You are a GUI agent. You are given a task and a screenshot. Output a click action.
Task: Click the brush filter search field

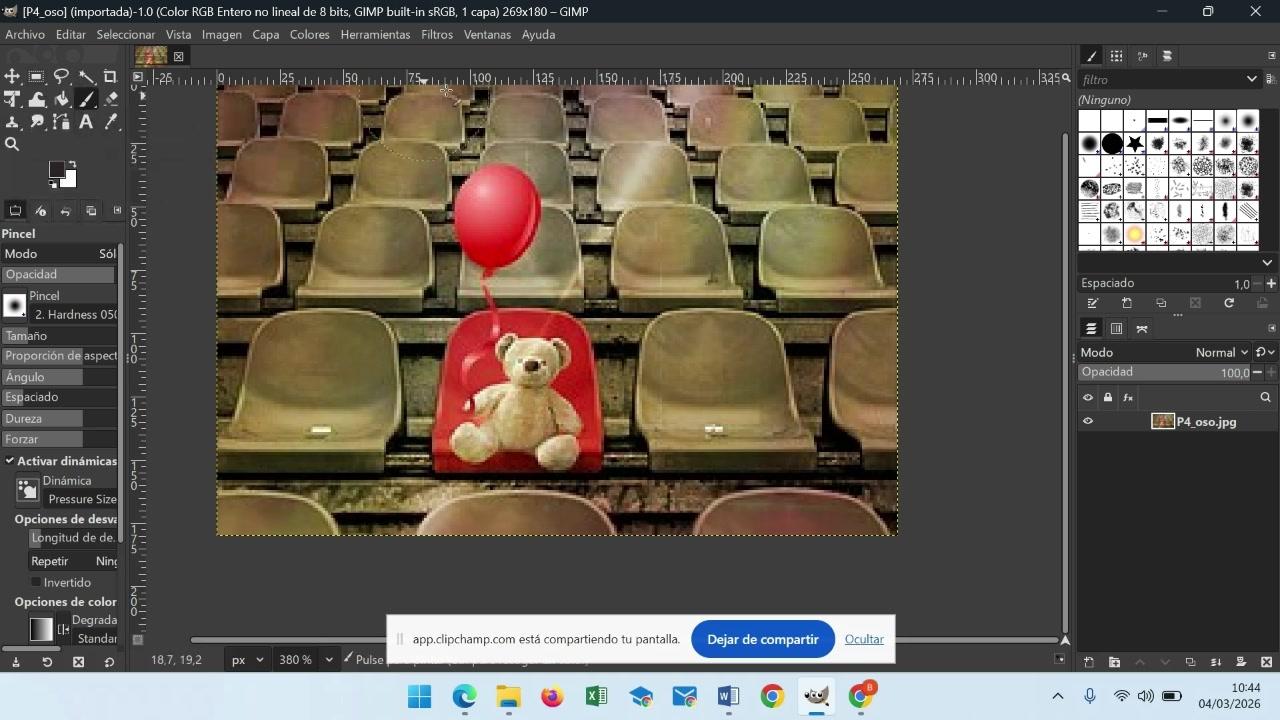tap(1160, 79)
